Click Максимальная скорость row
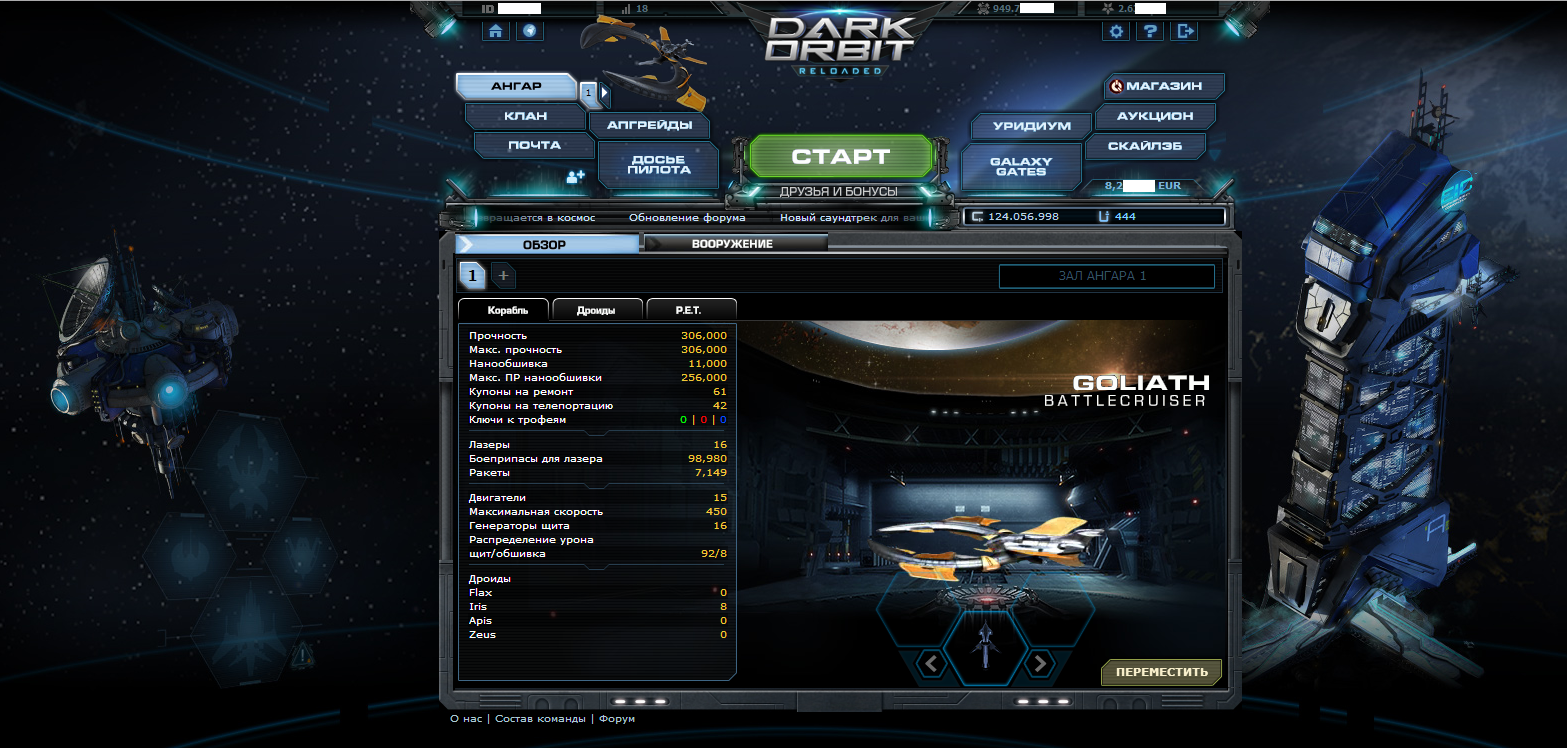Image resolution: width=1567 pixels, height=748 pixels. [x=597, y=511]
